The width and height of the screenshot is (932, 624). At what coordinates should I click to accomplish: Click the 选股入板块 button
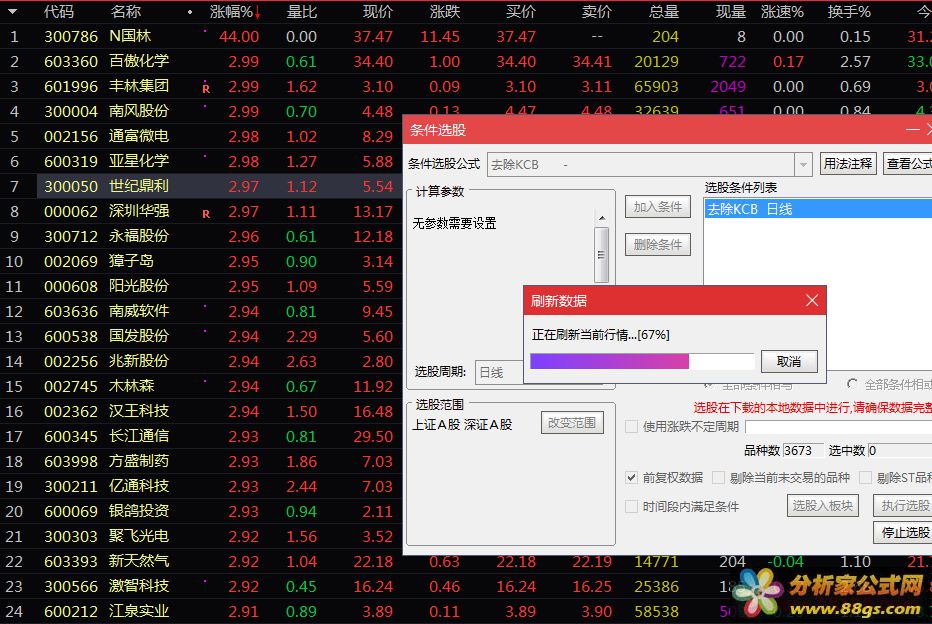[x=823, y=506]
